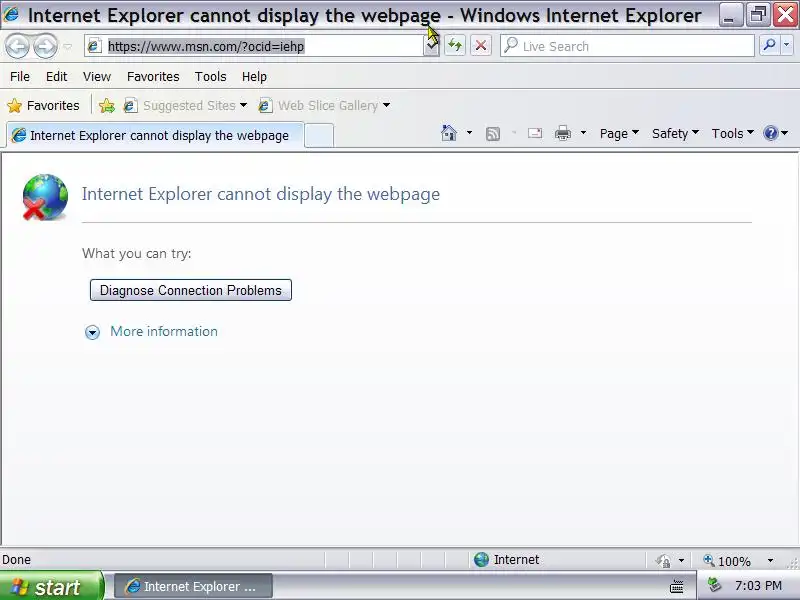This screenshot has width=800, height=600.
Task: Open the Help menu
Action: pyautogui.click(x=254, y=77)
